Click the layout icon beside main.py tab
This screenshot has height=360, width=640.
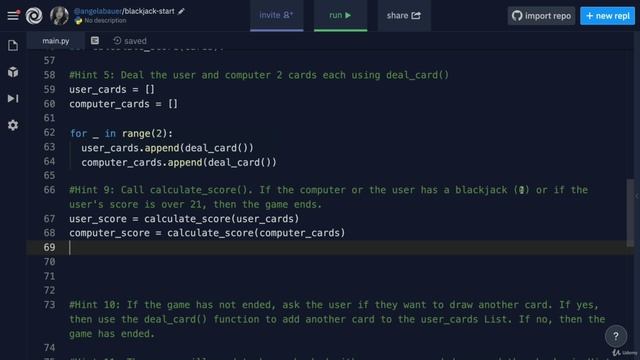[95, 40]
